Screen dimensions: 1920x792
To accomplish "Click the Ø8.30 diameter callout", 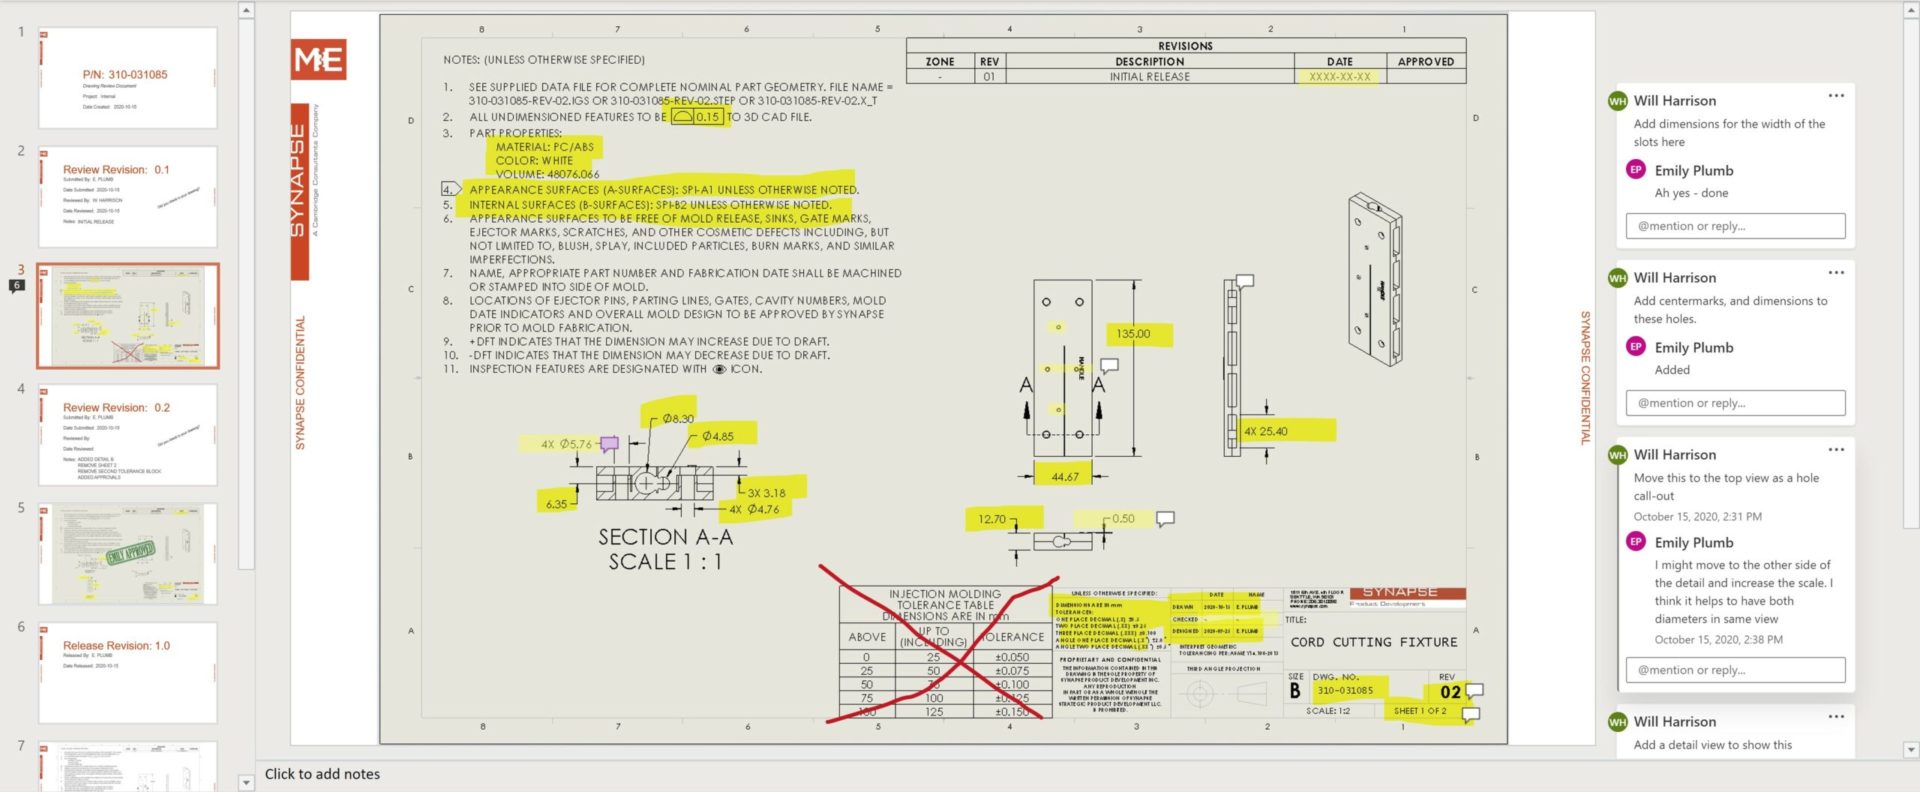I will click(678, 419).
